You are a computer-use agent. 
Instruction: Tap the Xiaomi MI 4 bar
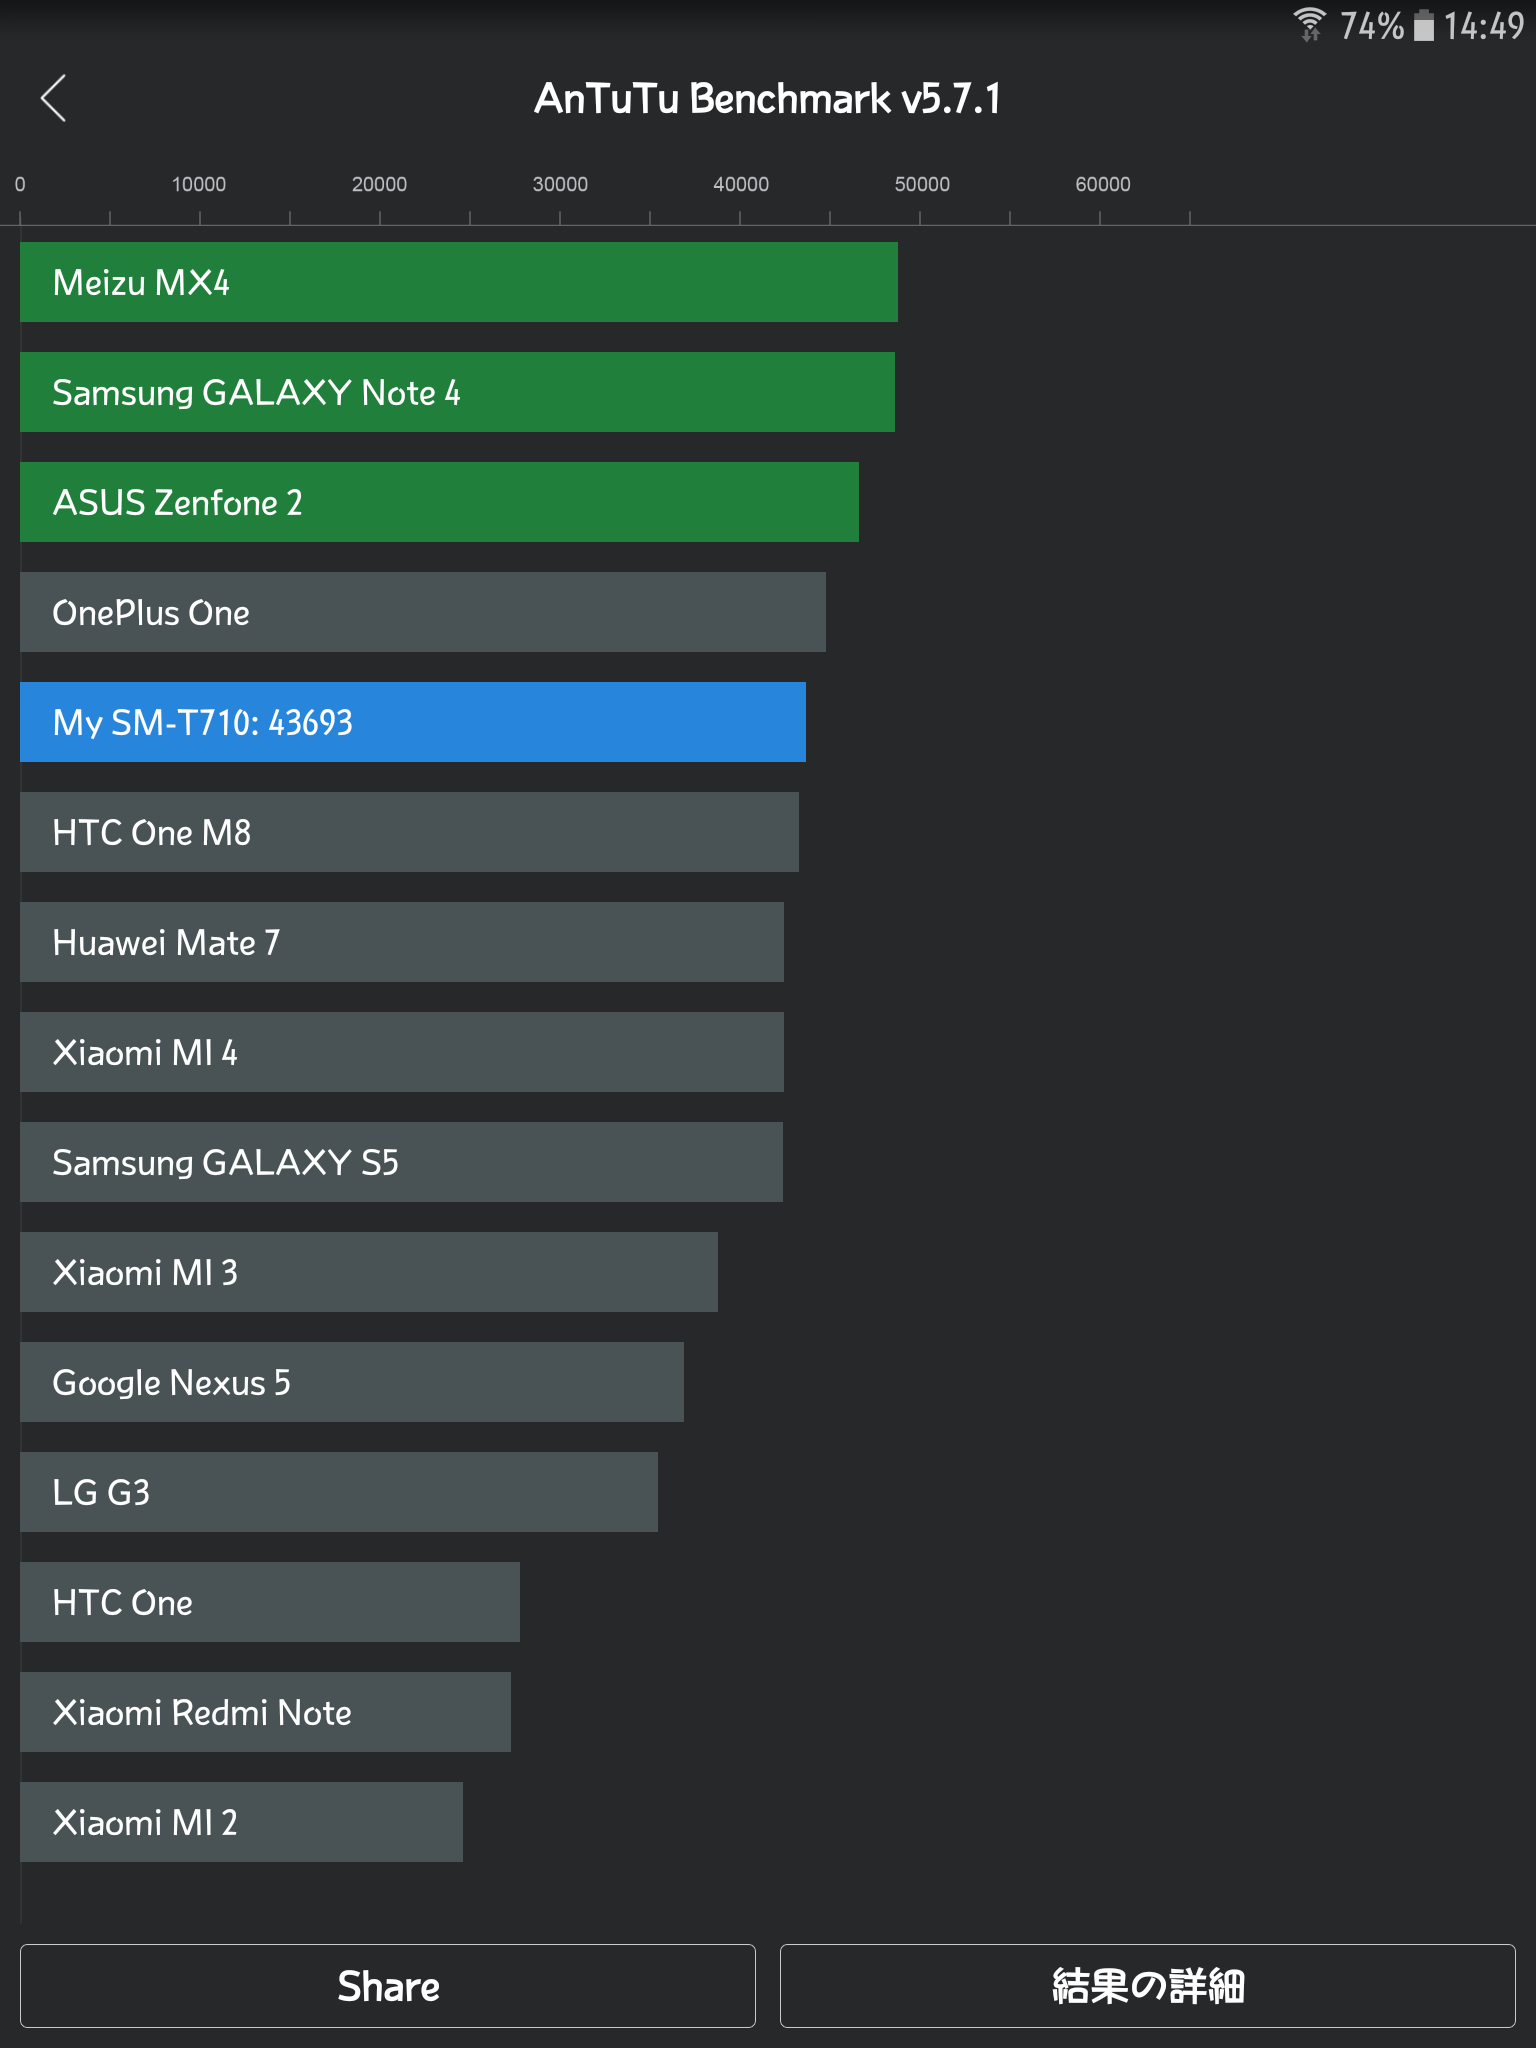(x=401, y=1052)
